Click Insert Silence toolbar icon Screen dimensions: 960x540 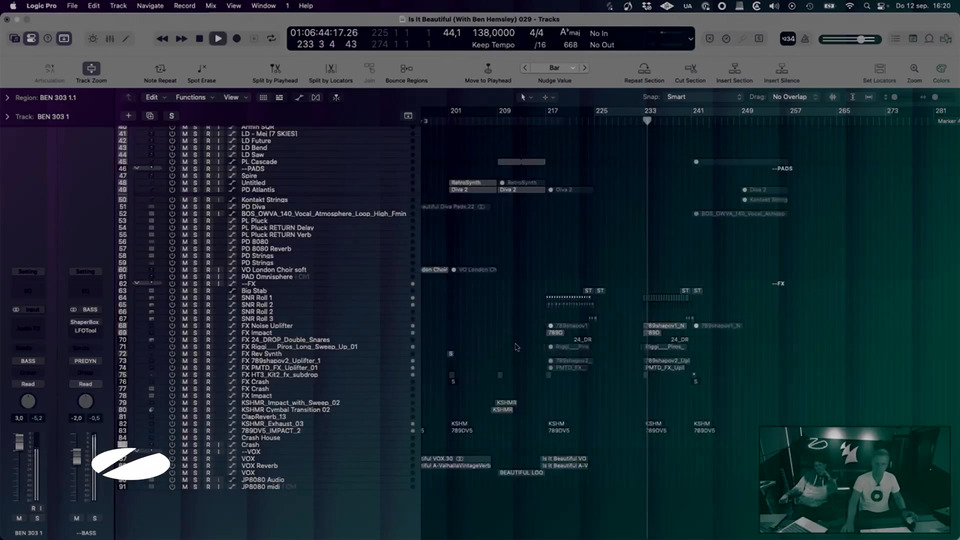782,68
